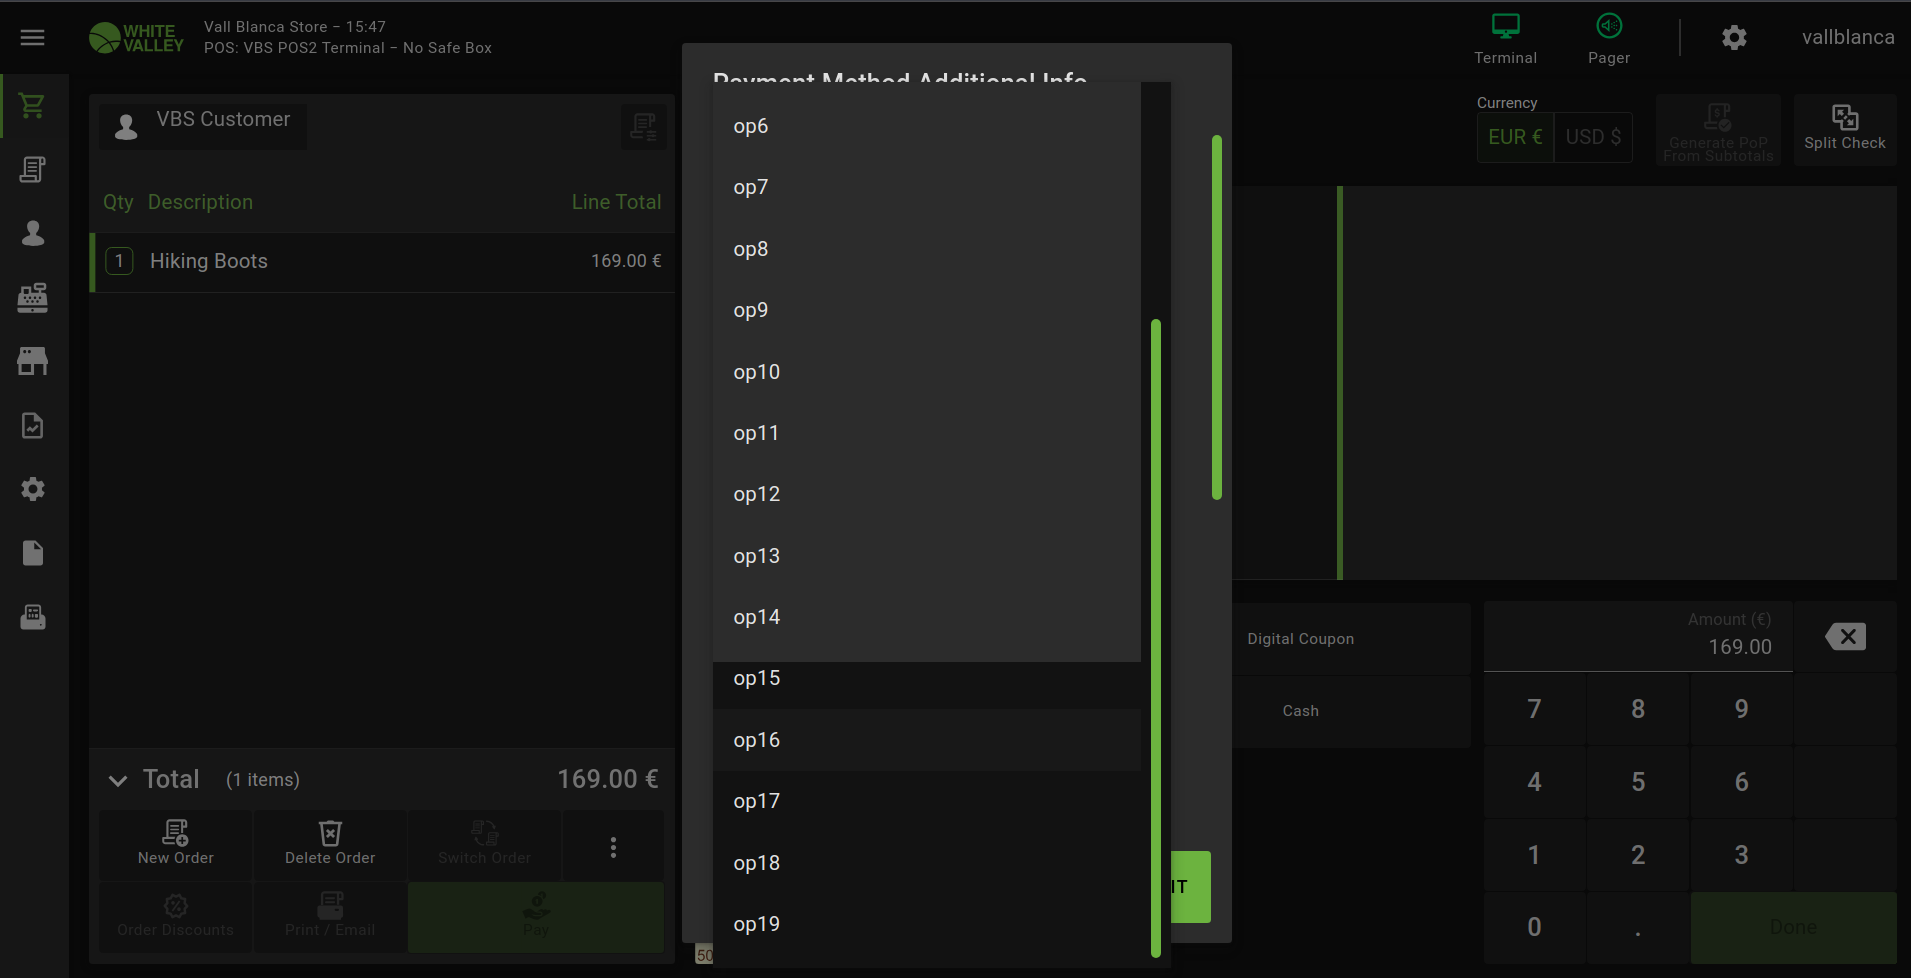Open settings gear next to vallblanca
Viewport: 1911px width, 978px height.
click(1734, 38)
